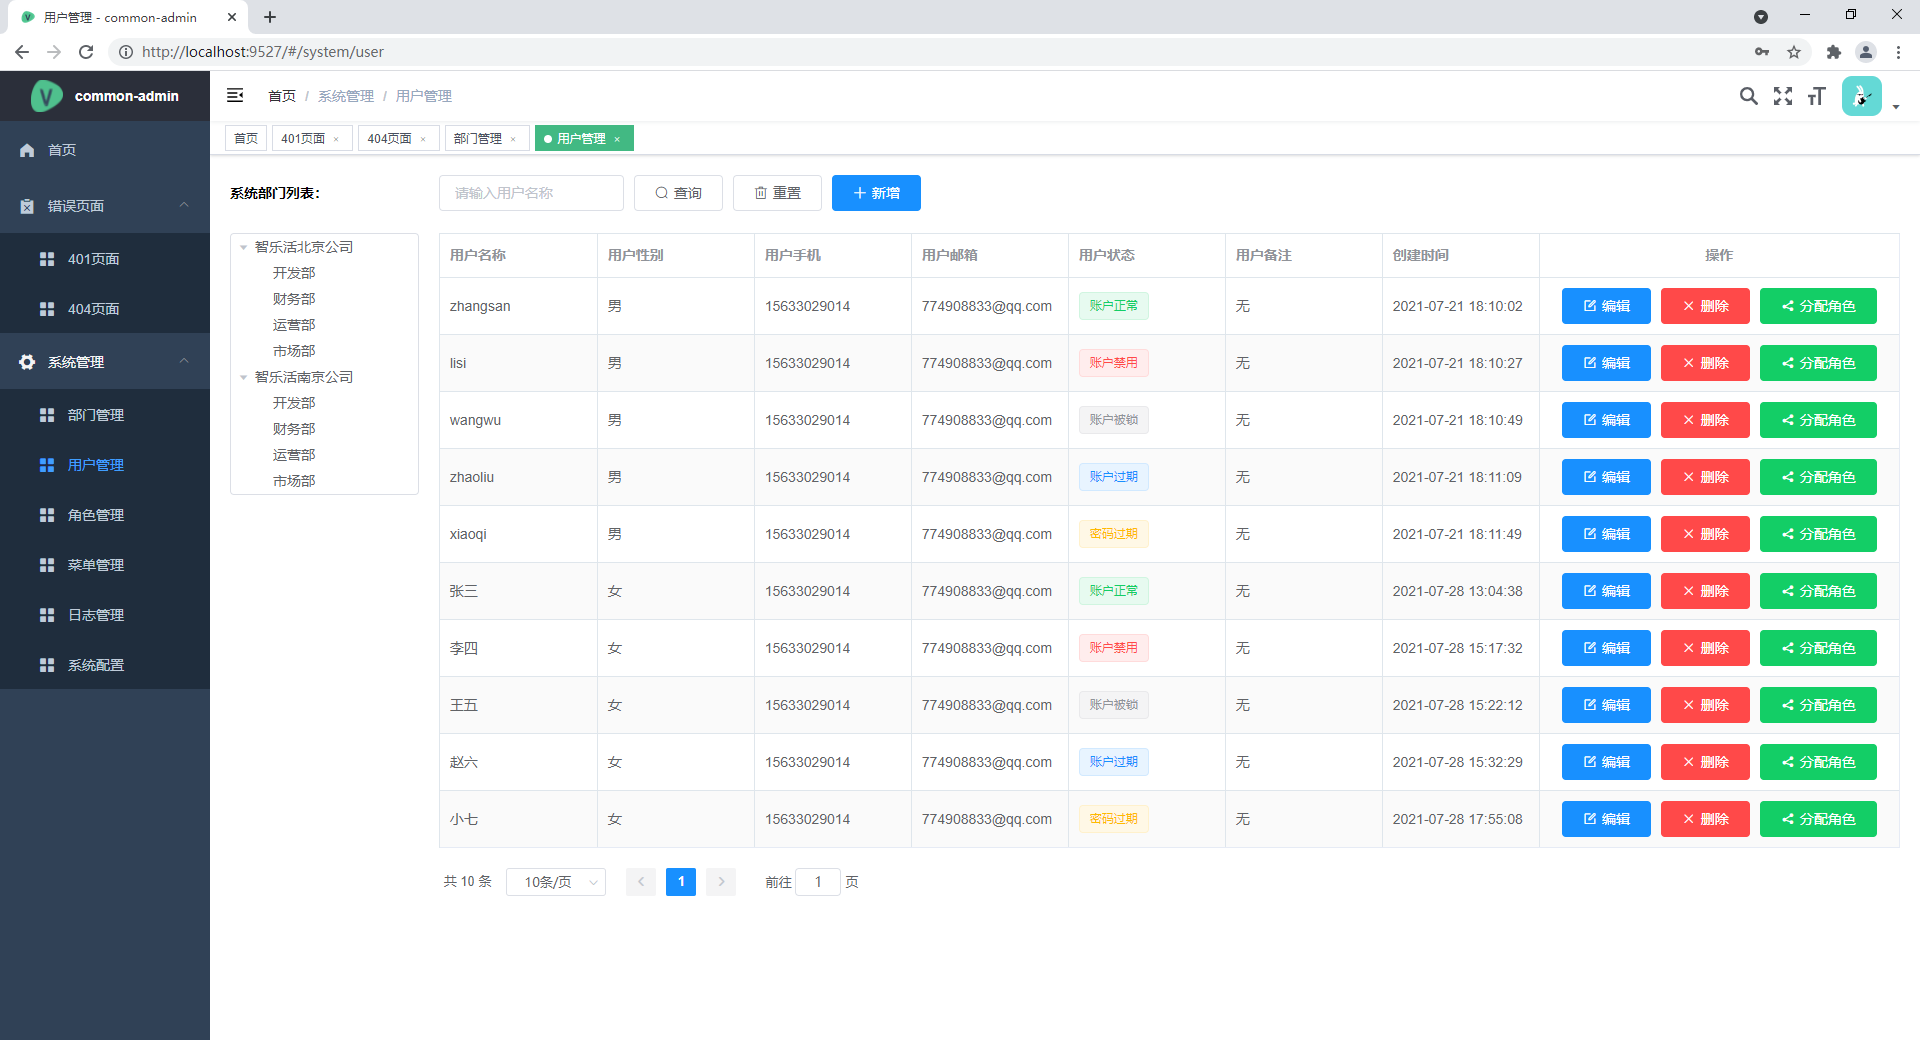Toggle the sidebar hamburger icon
1920x1040 pixels.
[235, 95]
